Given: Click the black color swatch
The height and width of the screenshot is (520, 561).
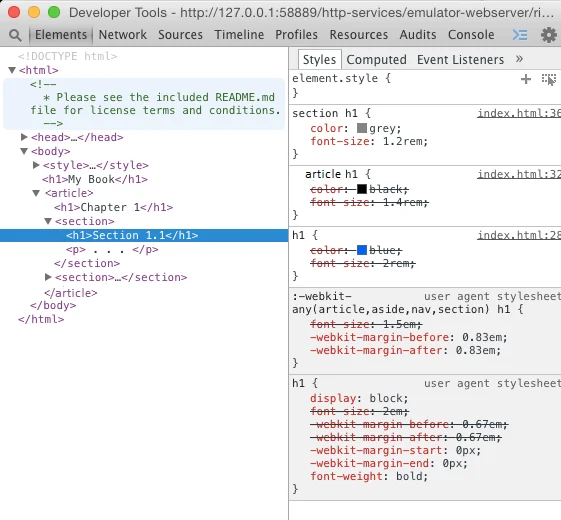Looking at the screenshot, I should 362,189.
